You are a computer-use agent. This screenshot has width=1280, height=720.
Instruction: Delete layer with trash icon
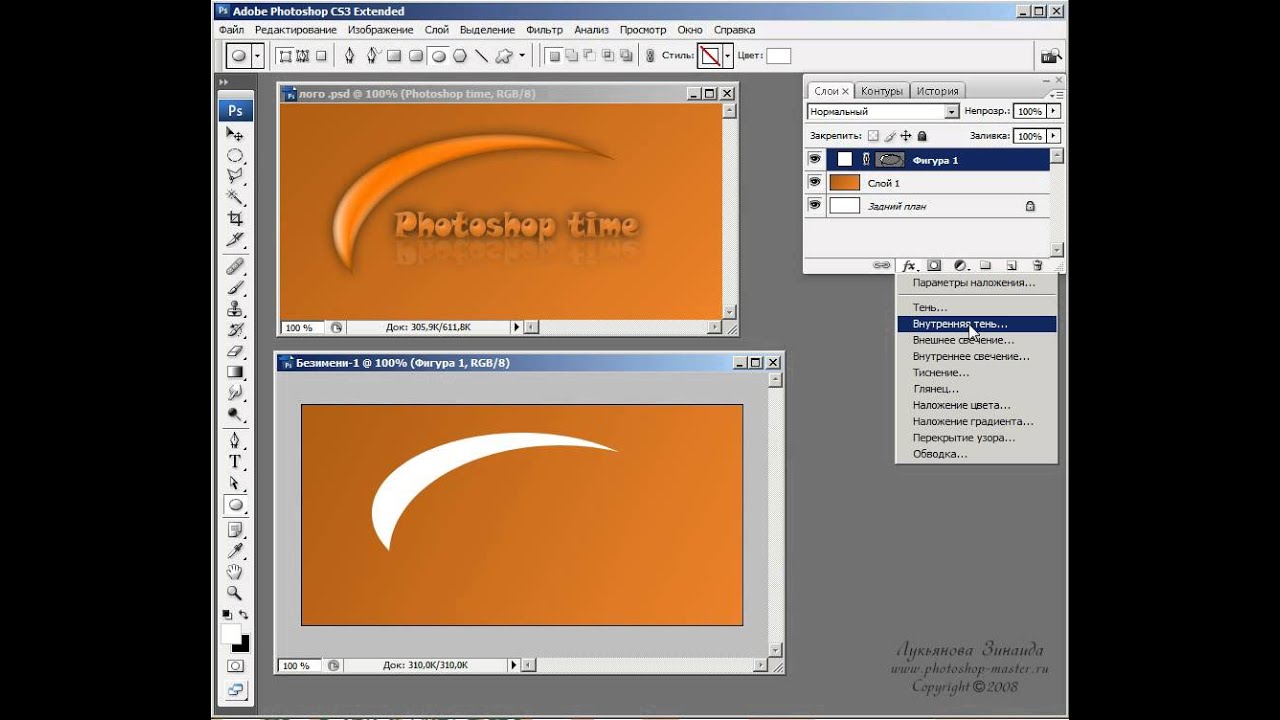(x=1037, y=266)
